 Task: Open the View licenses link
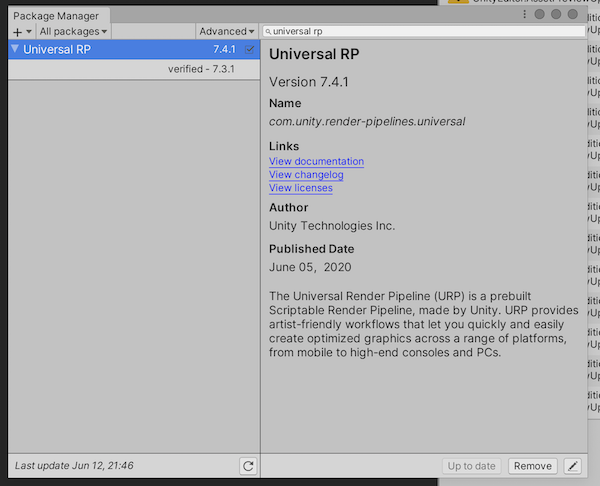pos(300,188)
